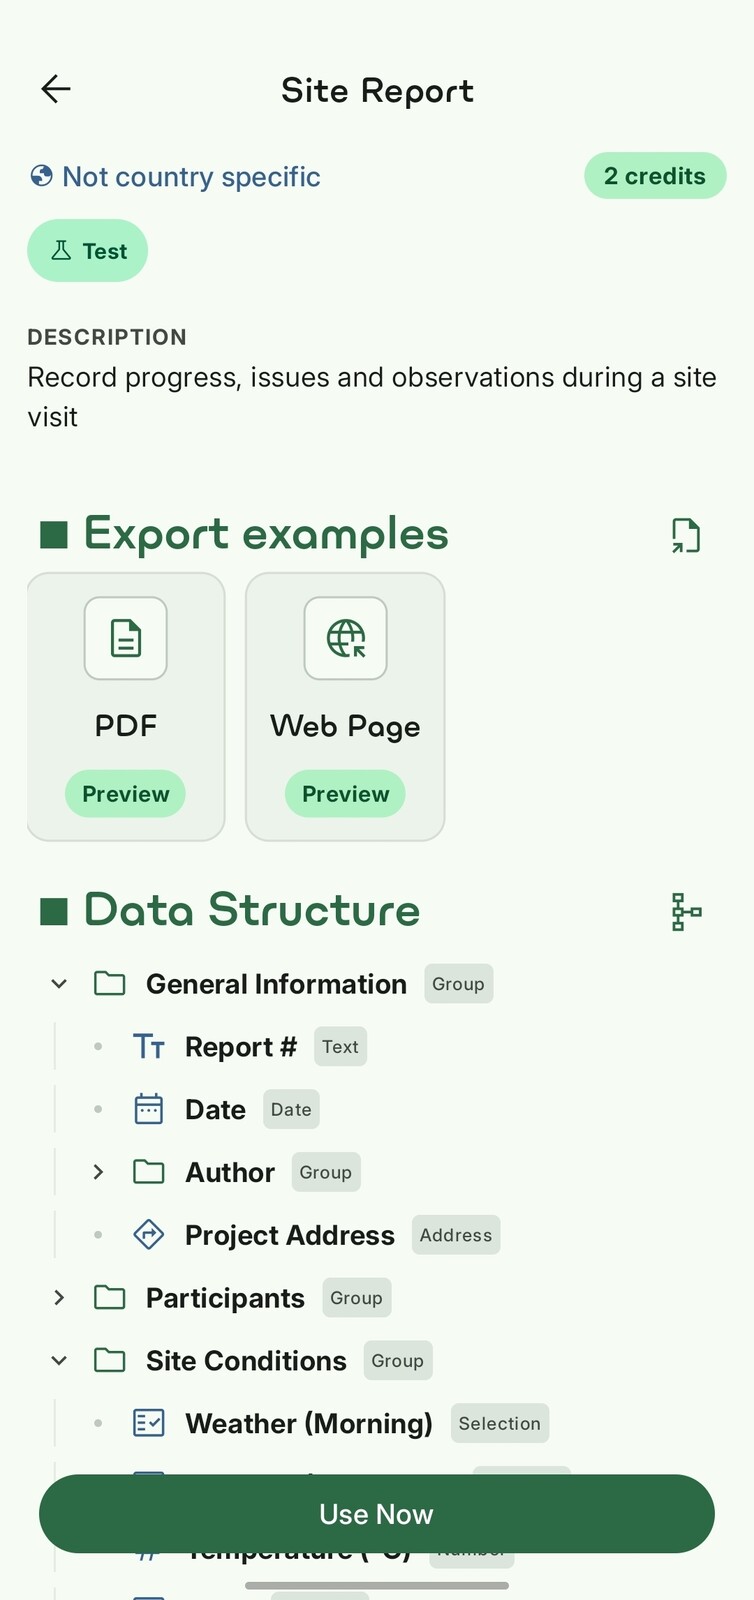Click the diagram icon next to Data Structure
The width and height of the screenshot is (754, 1600).
[686, 912]
